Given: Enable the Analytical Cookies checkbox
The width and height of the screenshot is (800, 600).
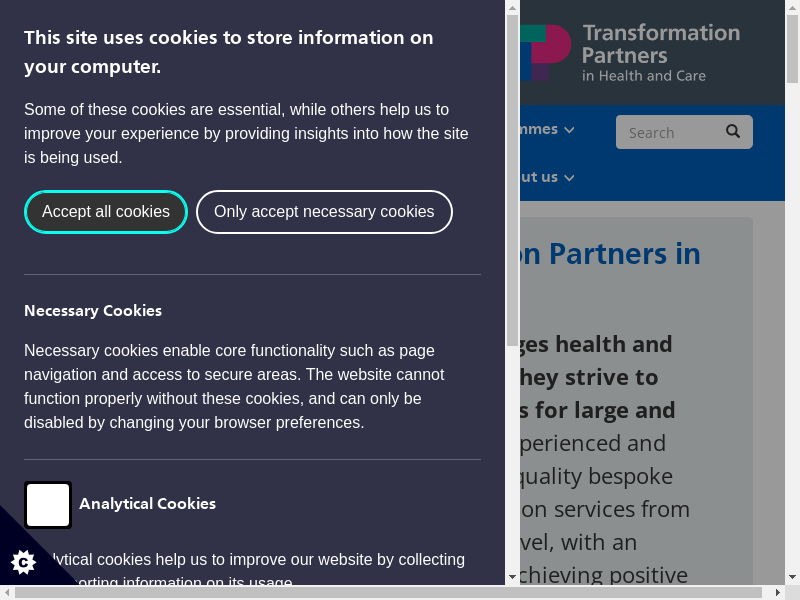Looking at the screenshot, I should (48, 505).
